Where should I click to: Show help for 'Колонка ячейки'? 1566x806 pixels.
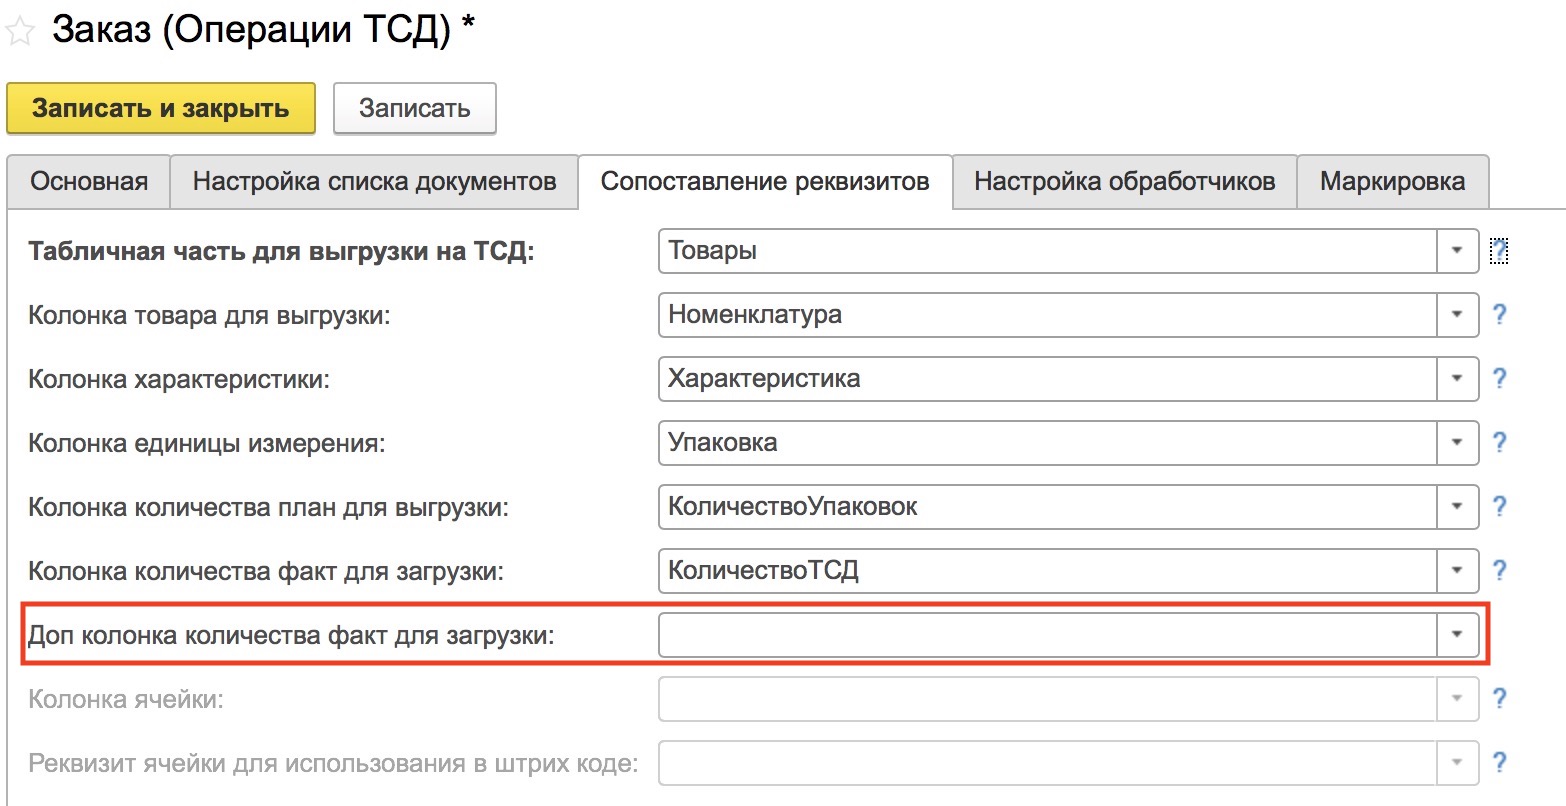1498,698
